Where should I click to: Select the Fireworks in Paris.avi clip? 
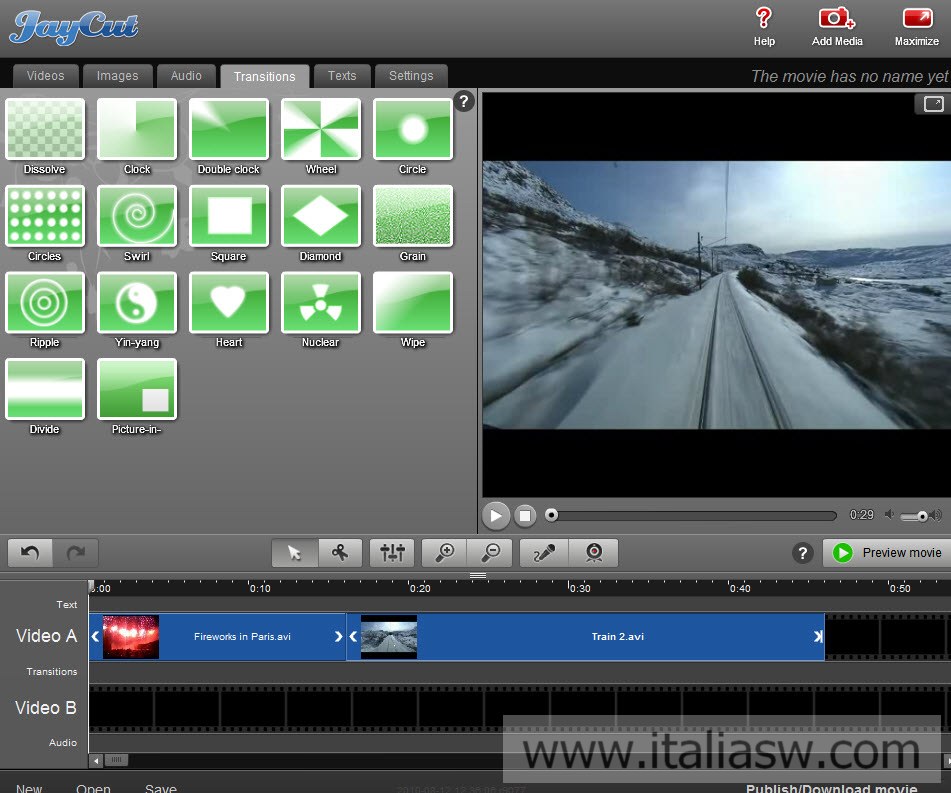[217, 636]
